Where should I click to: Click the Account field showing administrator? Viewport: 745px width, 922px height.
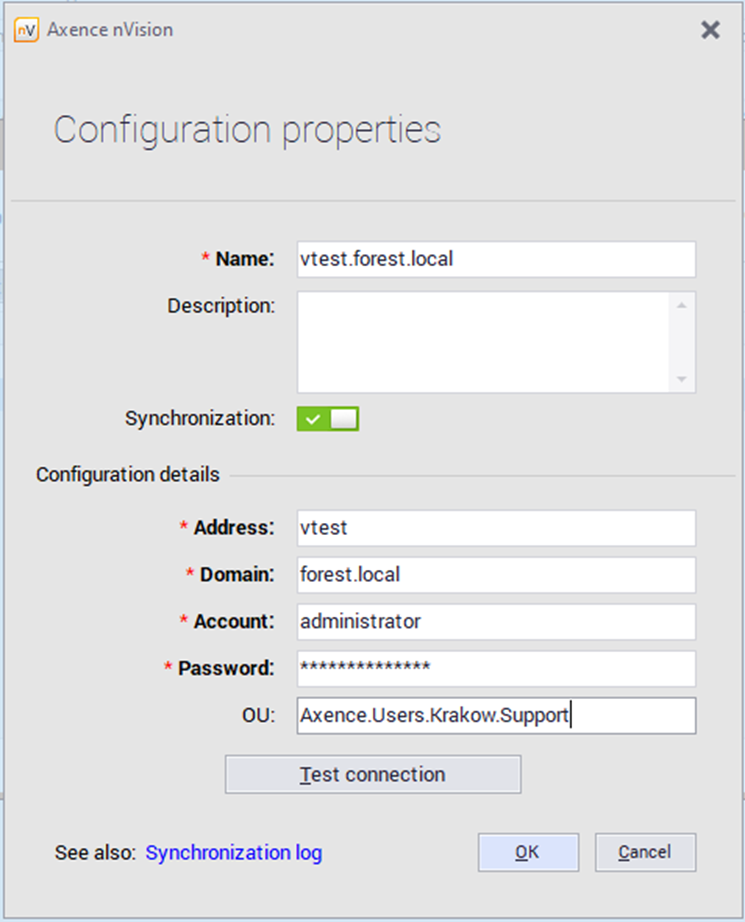click(x=496, y=622)
